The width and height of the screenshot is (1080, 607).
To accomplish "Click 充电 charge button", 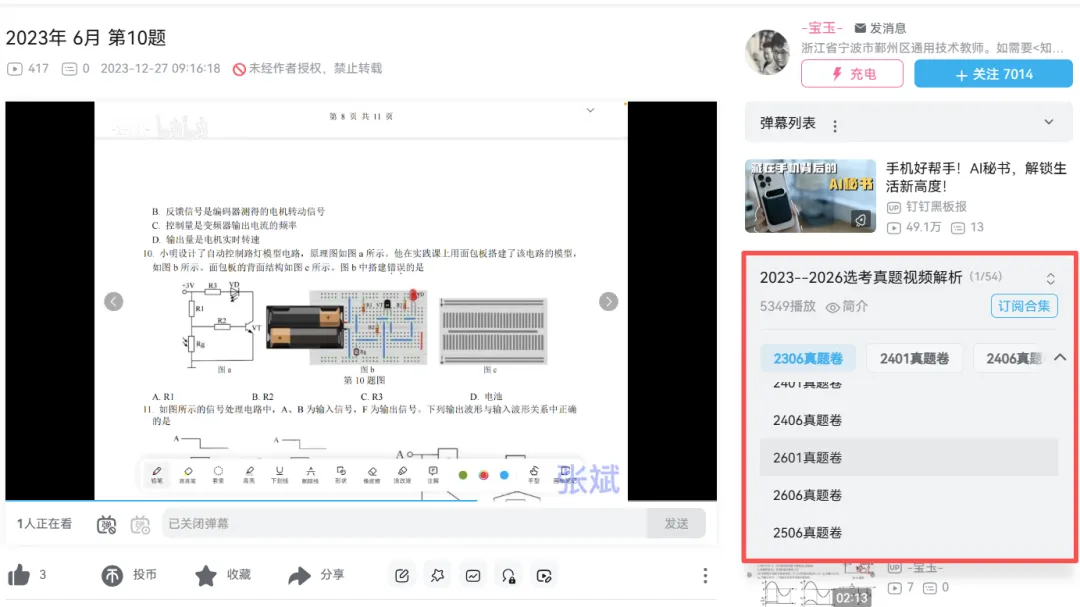I will tap(852, 74).
